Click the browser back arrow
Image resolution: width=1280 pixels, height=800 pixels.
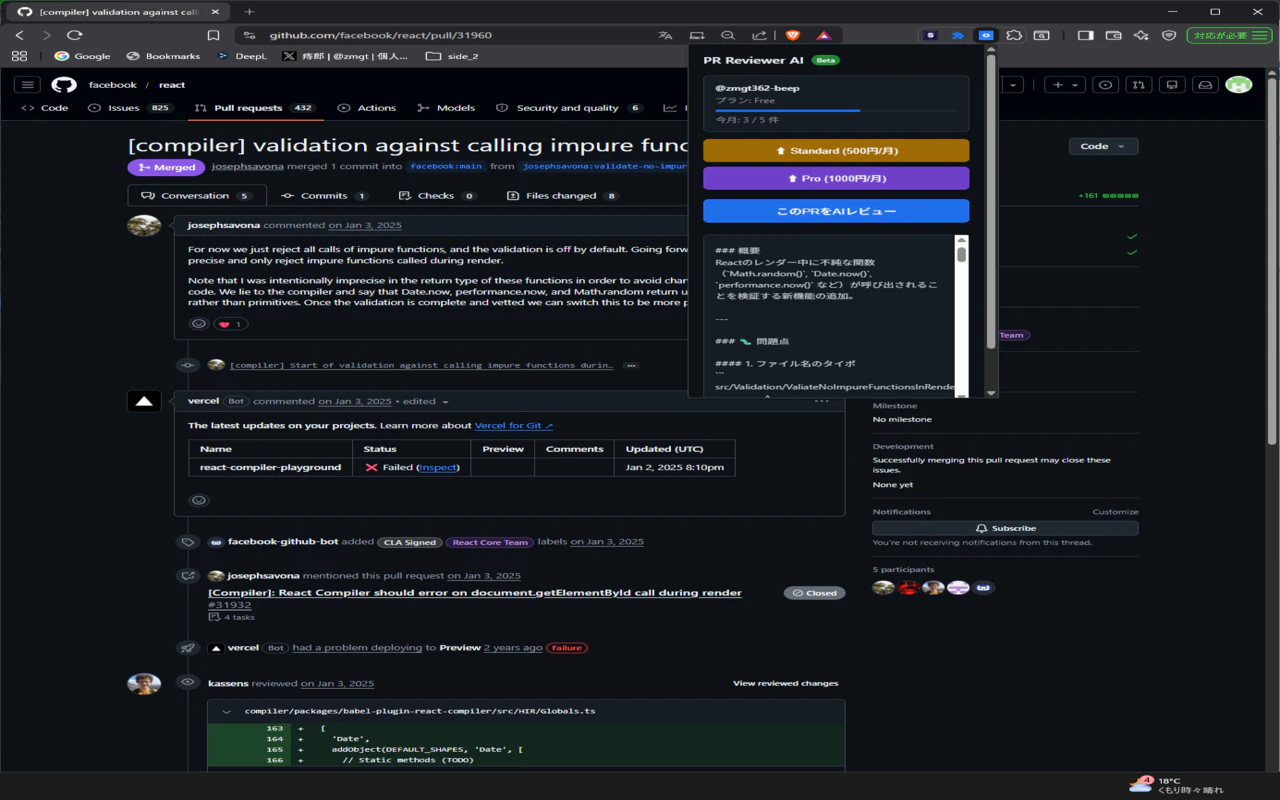[19, 35]
